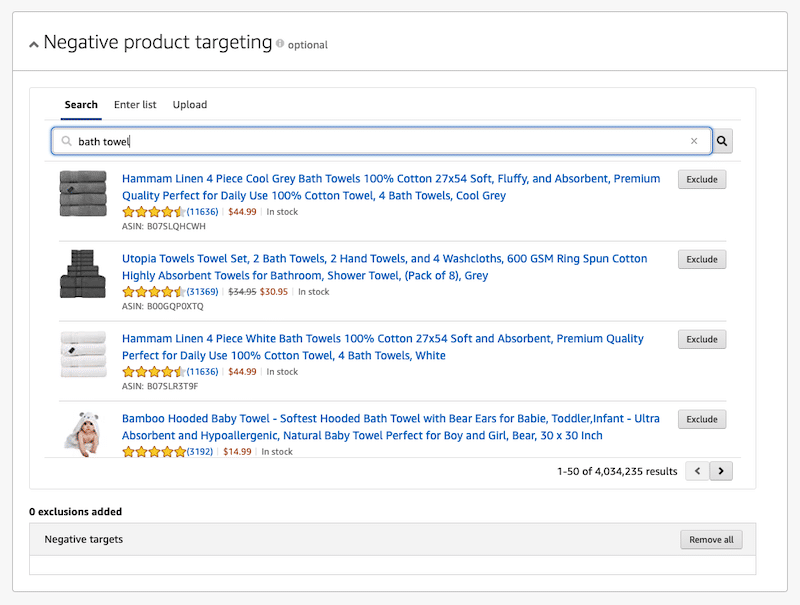Go to next results page arrow
This screenshot has height=605, width=800.
(721, 471)
